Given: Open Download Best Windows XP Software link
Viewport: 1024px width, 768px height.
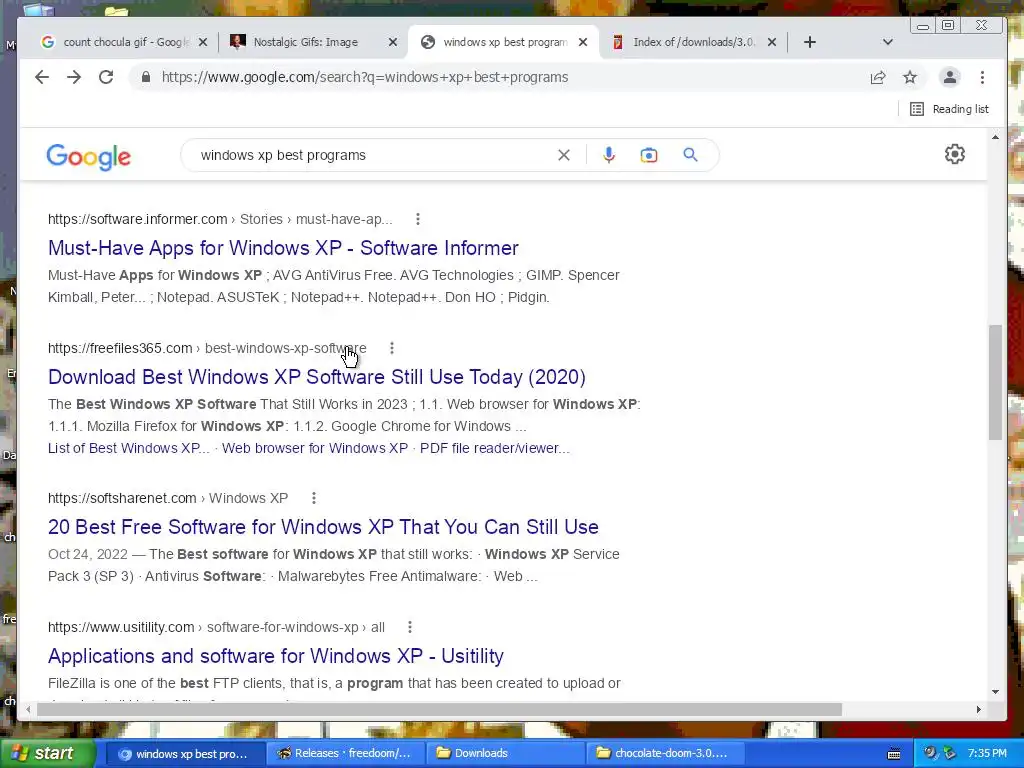Looking at the screenshot, I should (317, 377).
